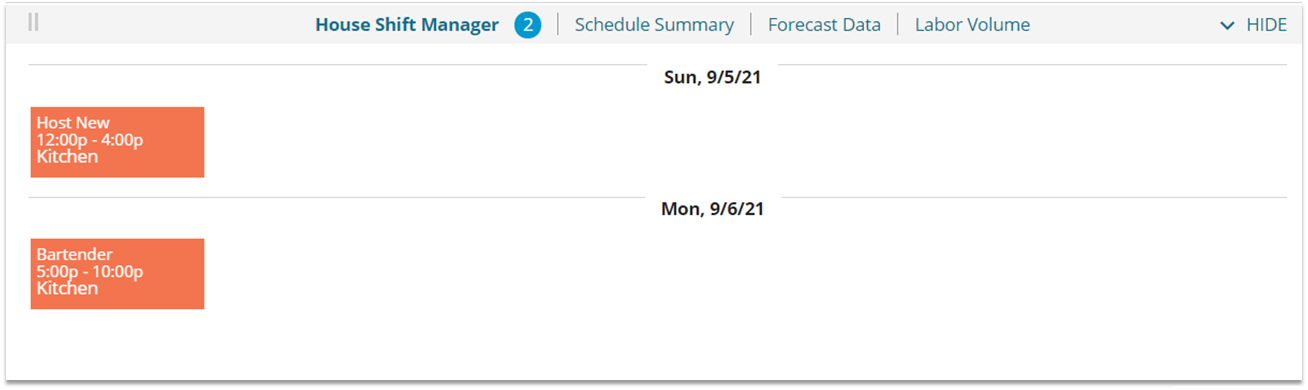This screenshot has width=1308, height=390.
Task: Open the Labor Volume tab
Action: [x=972, y=25]
